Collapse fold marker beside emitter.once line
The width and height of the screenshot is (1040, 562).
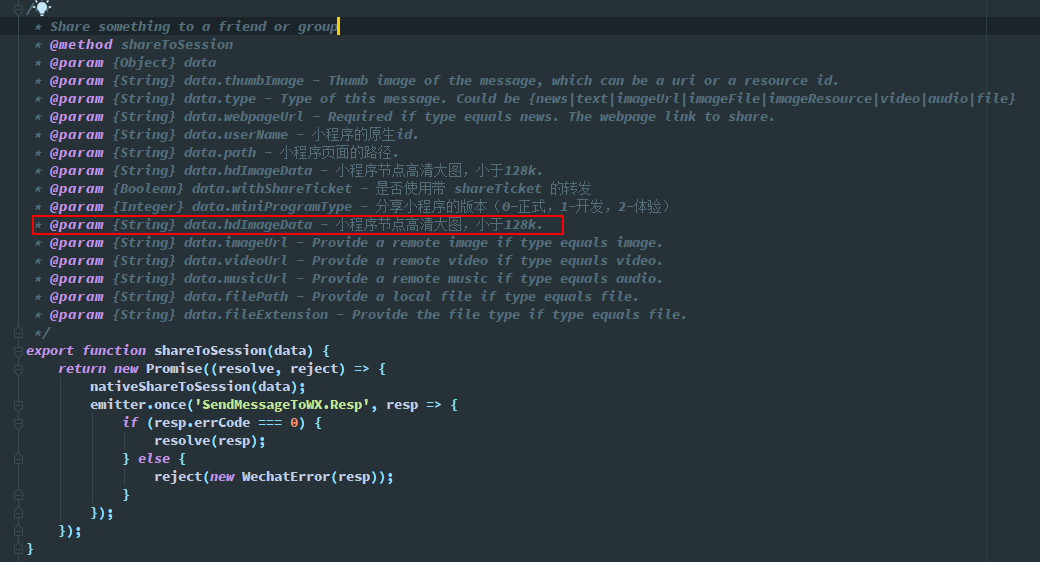tap(19, 405)
